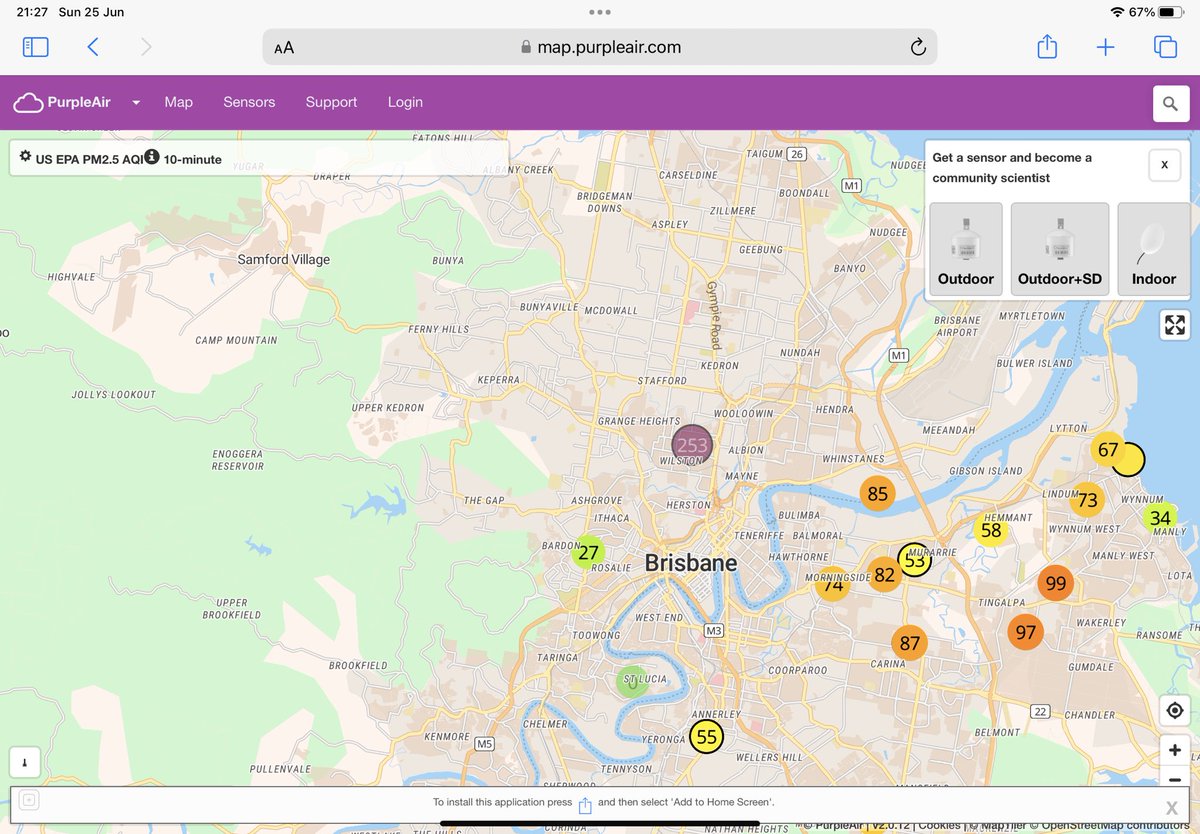Reload the PurpleAir map page
This screenshot has height=834, width=1200.
[x=917, y=47]
